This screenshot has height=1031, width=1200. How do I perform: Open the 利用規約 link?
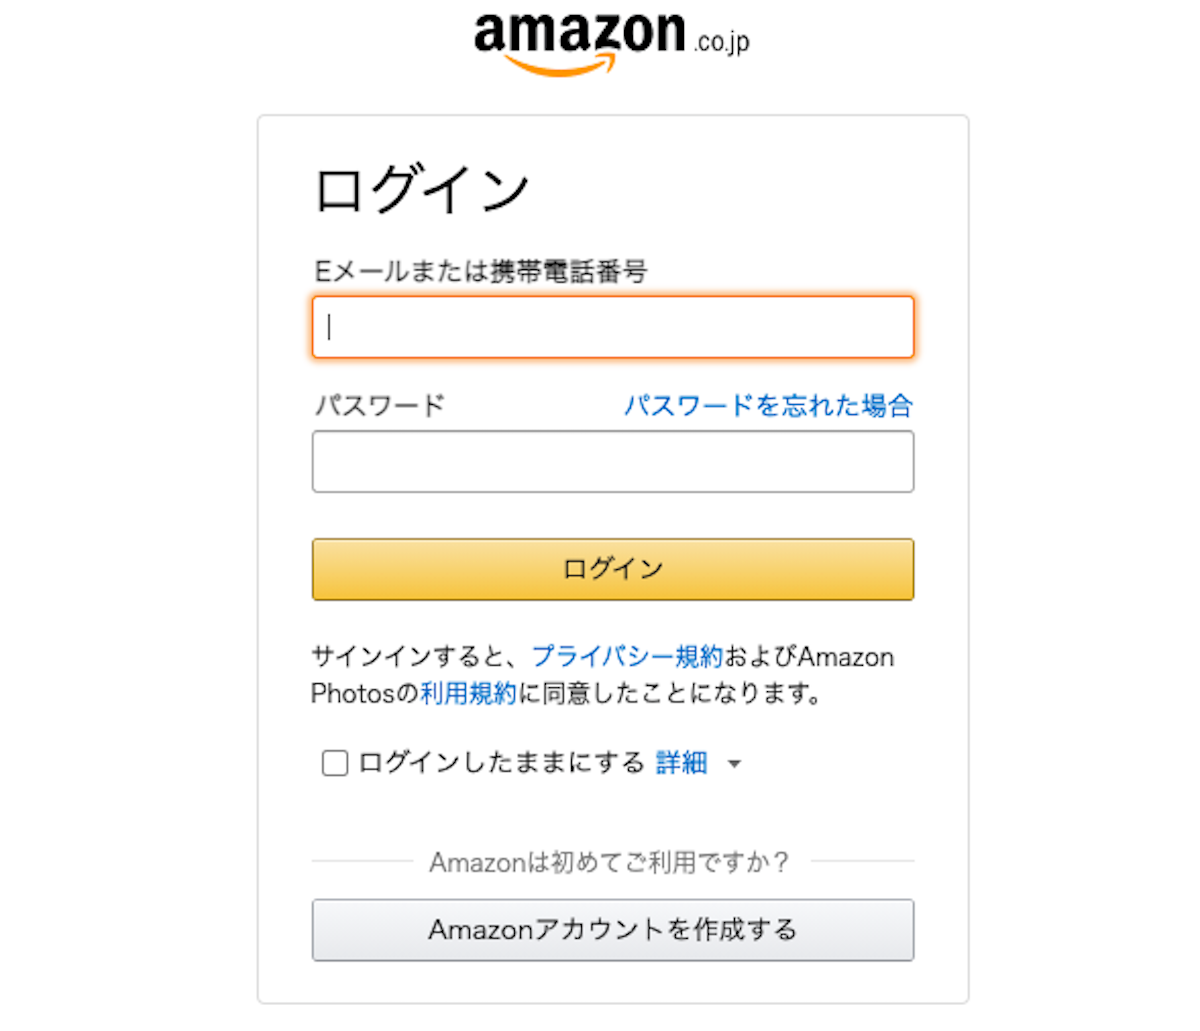(x=468, y=693)
